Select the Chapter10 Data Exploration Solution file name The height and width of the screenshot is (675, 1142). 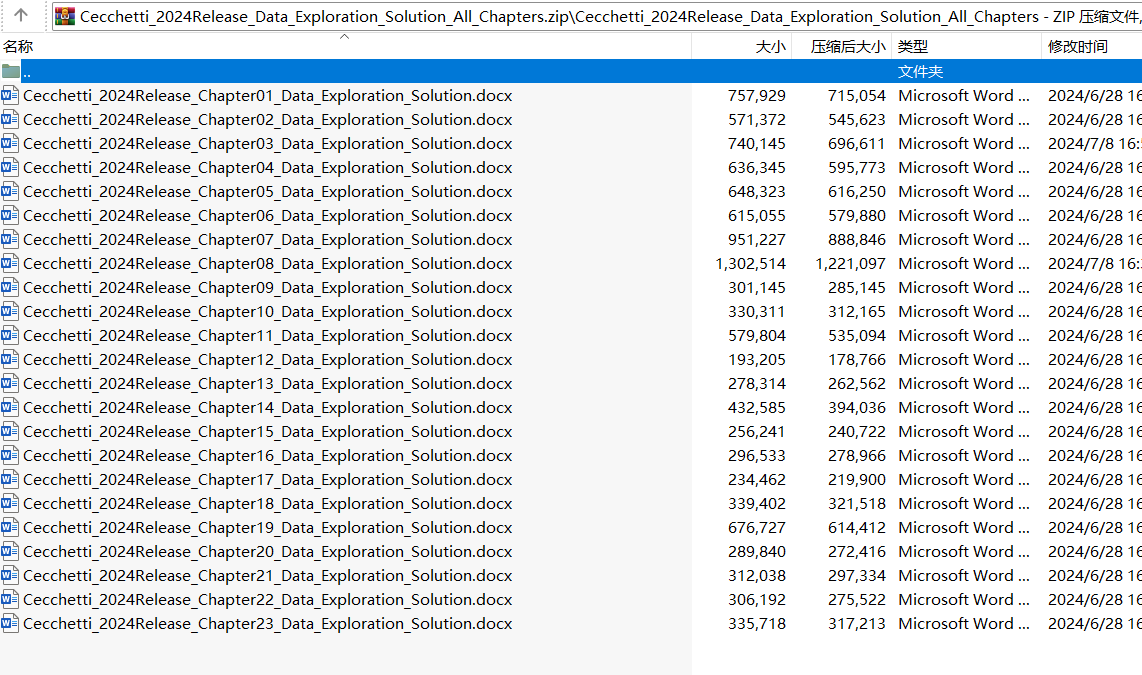pos(267,312)
